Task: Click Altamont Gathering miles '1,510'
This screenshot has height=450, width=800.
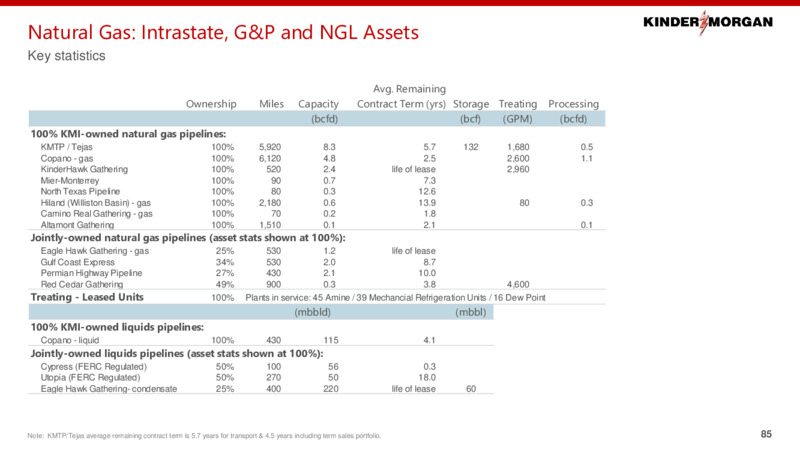Action: (270, 224)
